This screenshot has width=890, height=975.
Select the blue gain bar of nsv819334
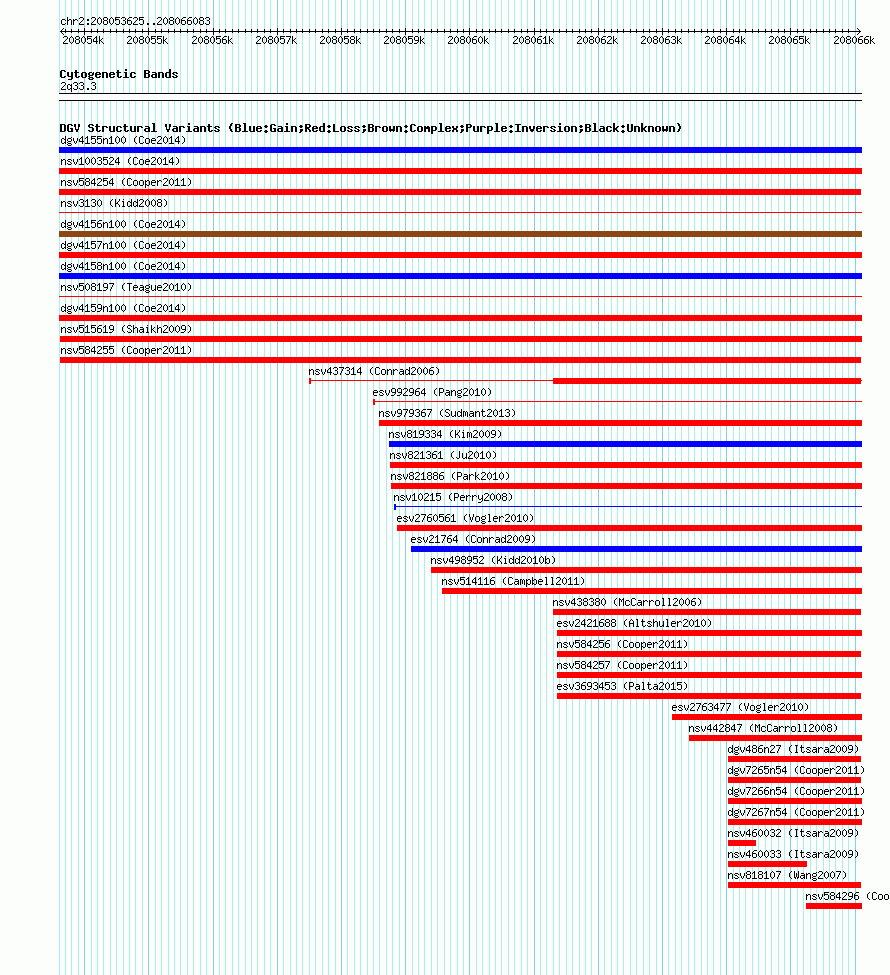625,444
